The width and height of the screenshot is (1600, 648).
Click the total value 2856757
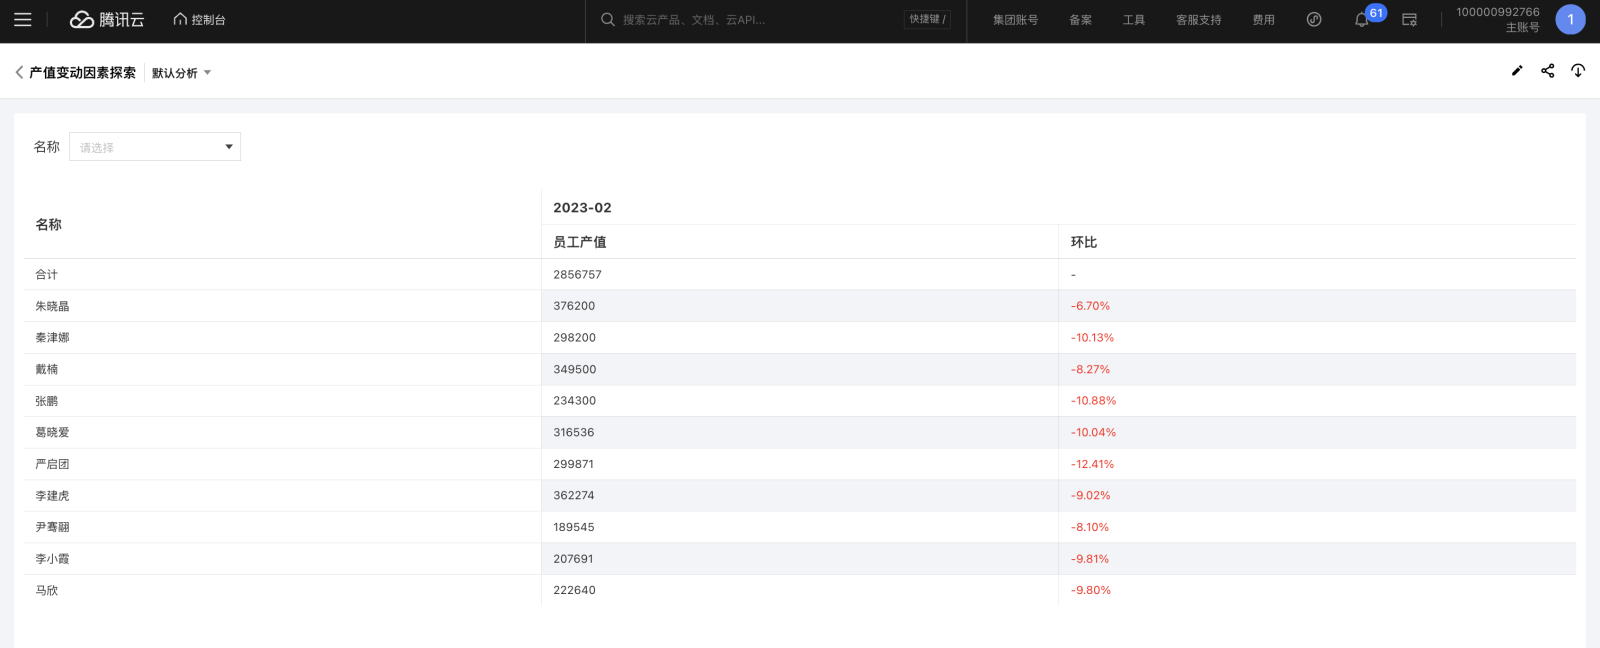(x=578, y=275)
